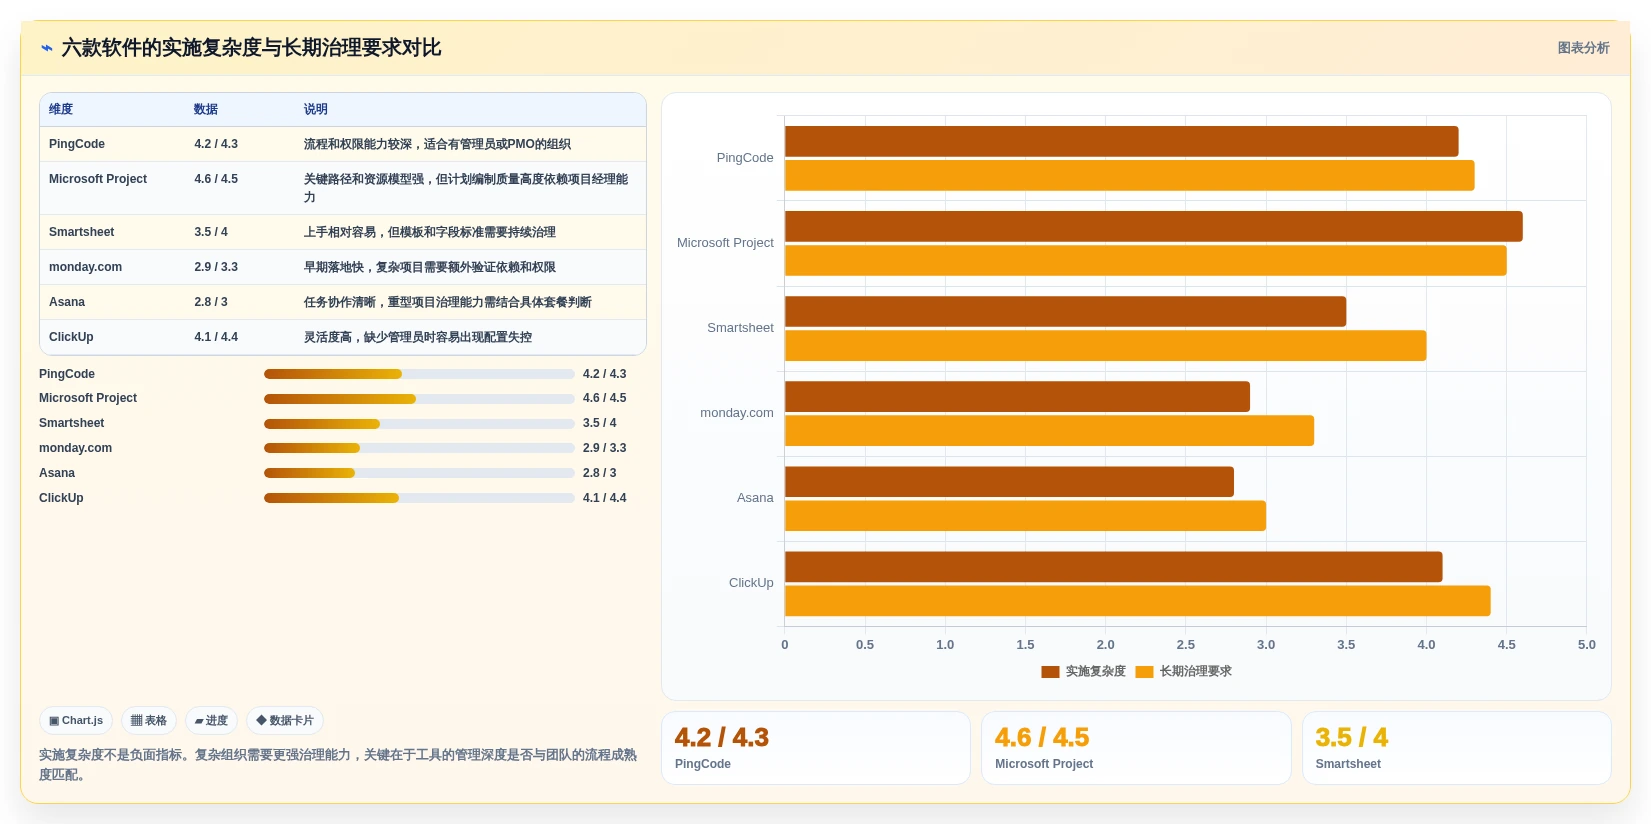Click PingCode light orange bar in chart

(1129, 175)
